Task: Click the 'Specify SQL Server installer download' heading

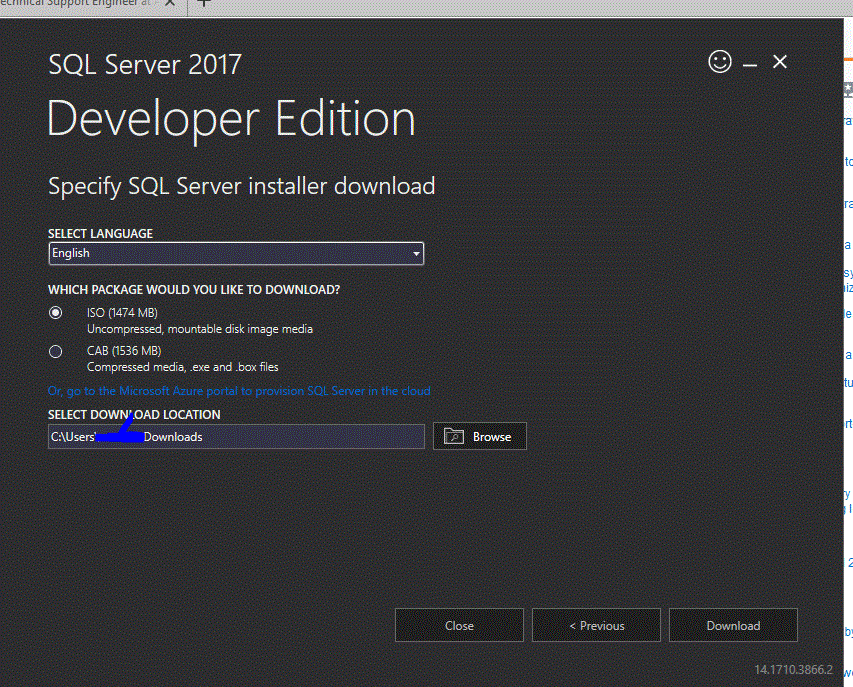Action: point(242,186)
